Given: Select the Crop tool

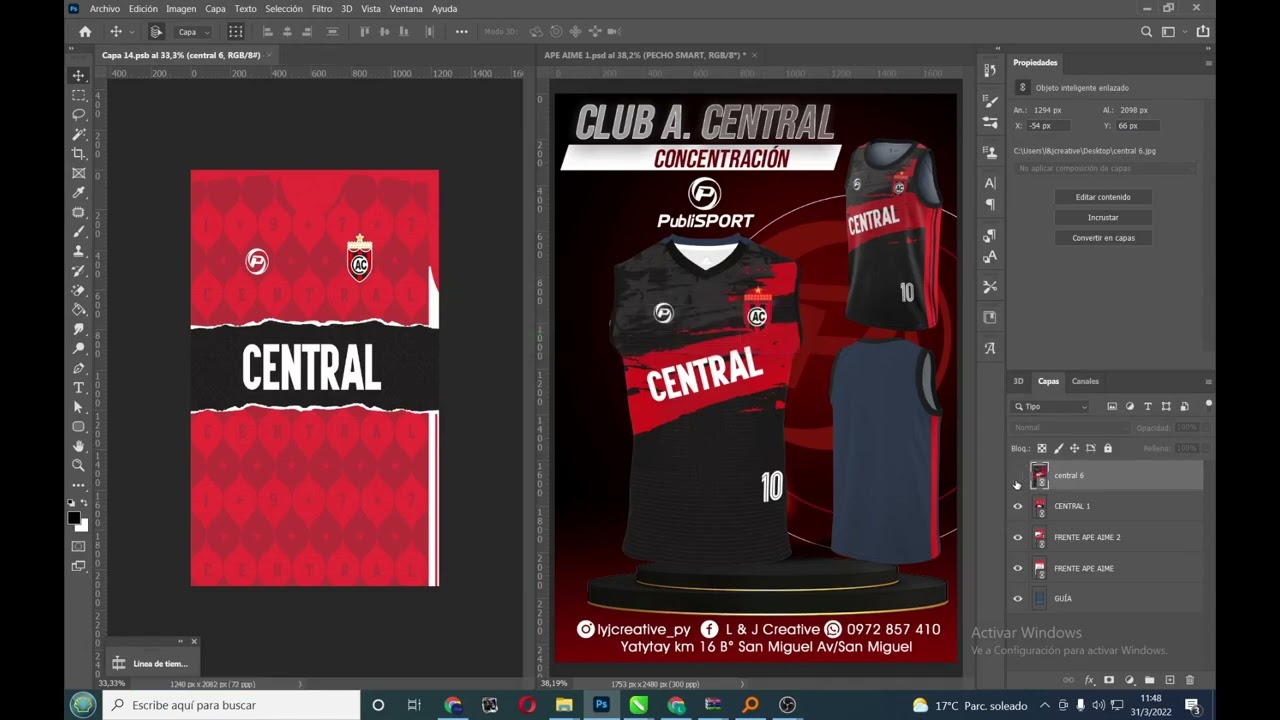Looking at the screenshot, I should coord(78,154).
